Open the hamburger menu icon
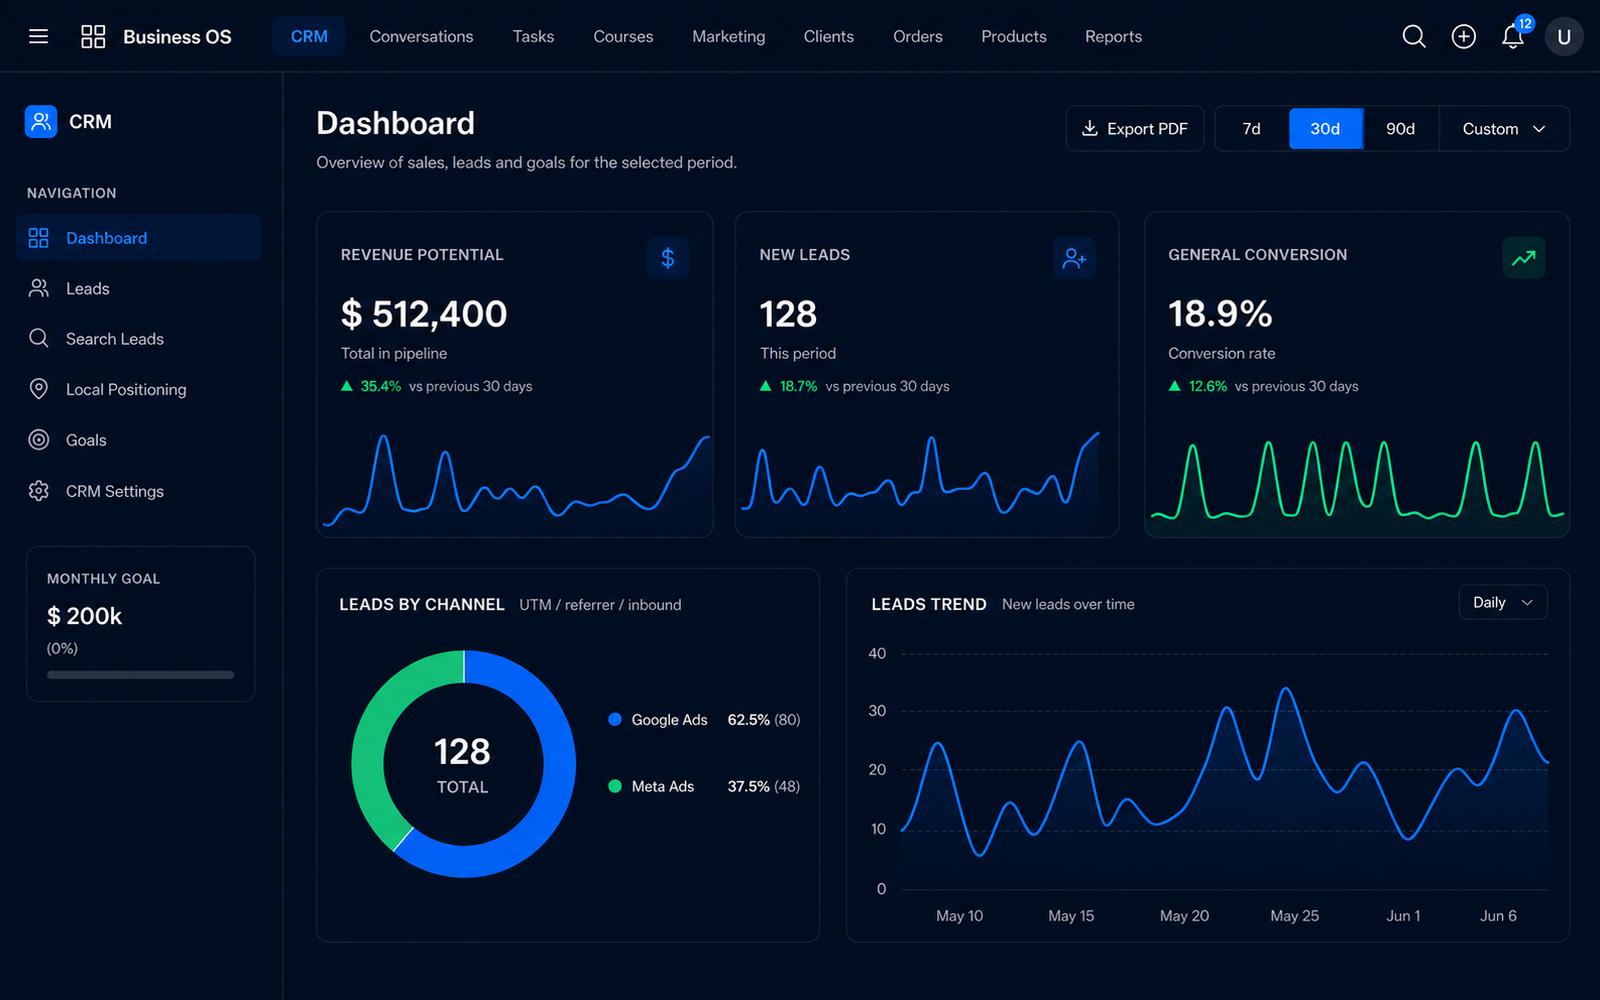The image size is (1600, 1000). pyautogui.click(x=38, y=37)
